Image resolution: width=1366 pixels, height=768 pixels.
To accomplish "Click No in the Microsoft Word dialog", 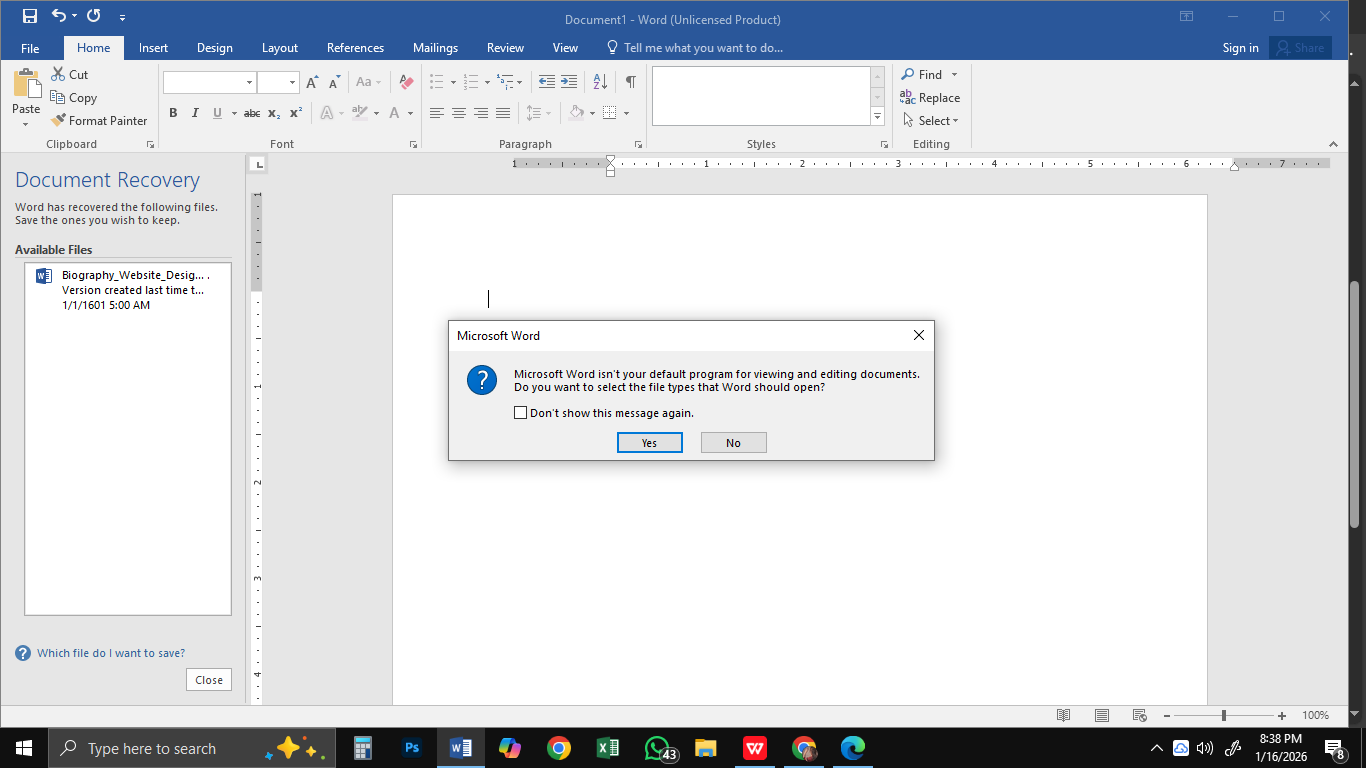I will click(x=734, y=443).
